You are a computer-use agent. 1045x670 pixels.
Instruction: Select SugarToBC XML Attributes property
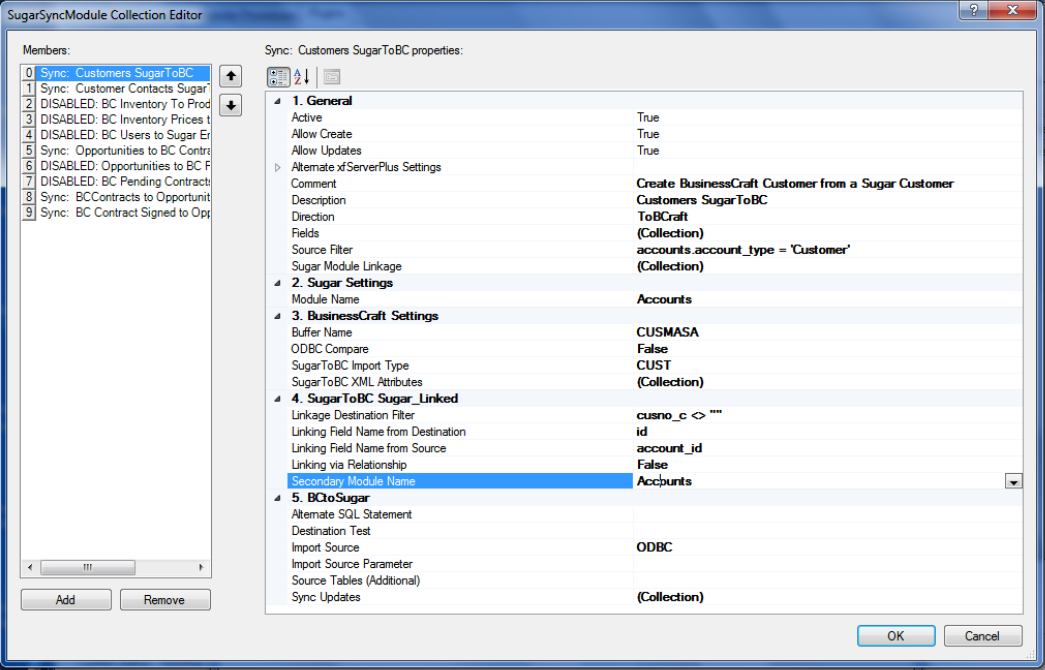(x=655, y=382)
